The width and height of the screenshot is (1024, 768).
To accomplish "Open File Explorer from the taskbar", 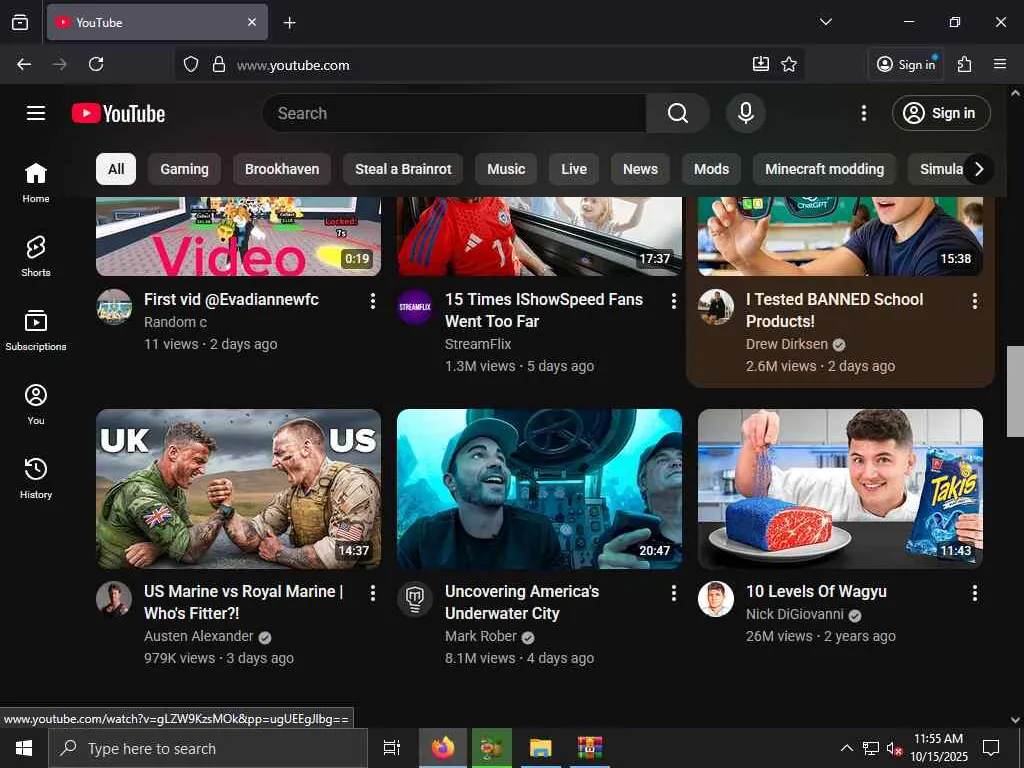I will [x=541, y=748].
